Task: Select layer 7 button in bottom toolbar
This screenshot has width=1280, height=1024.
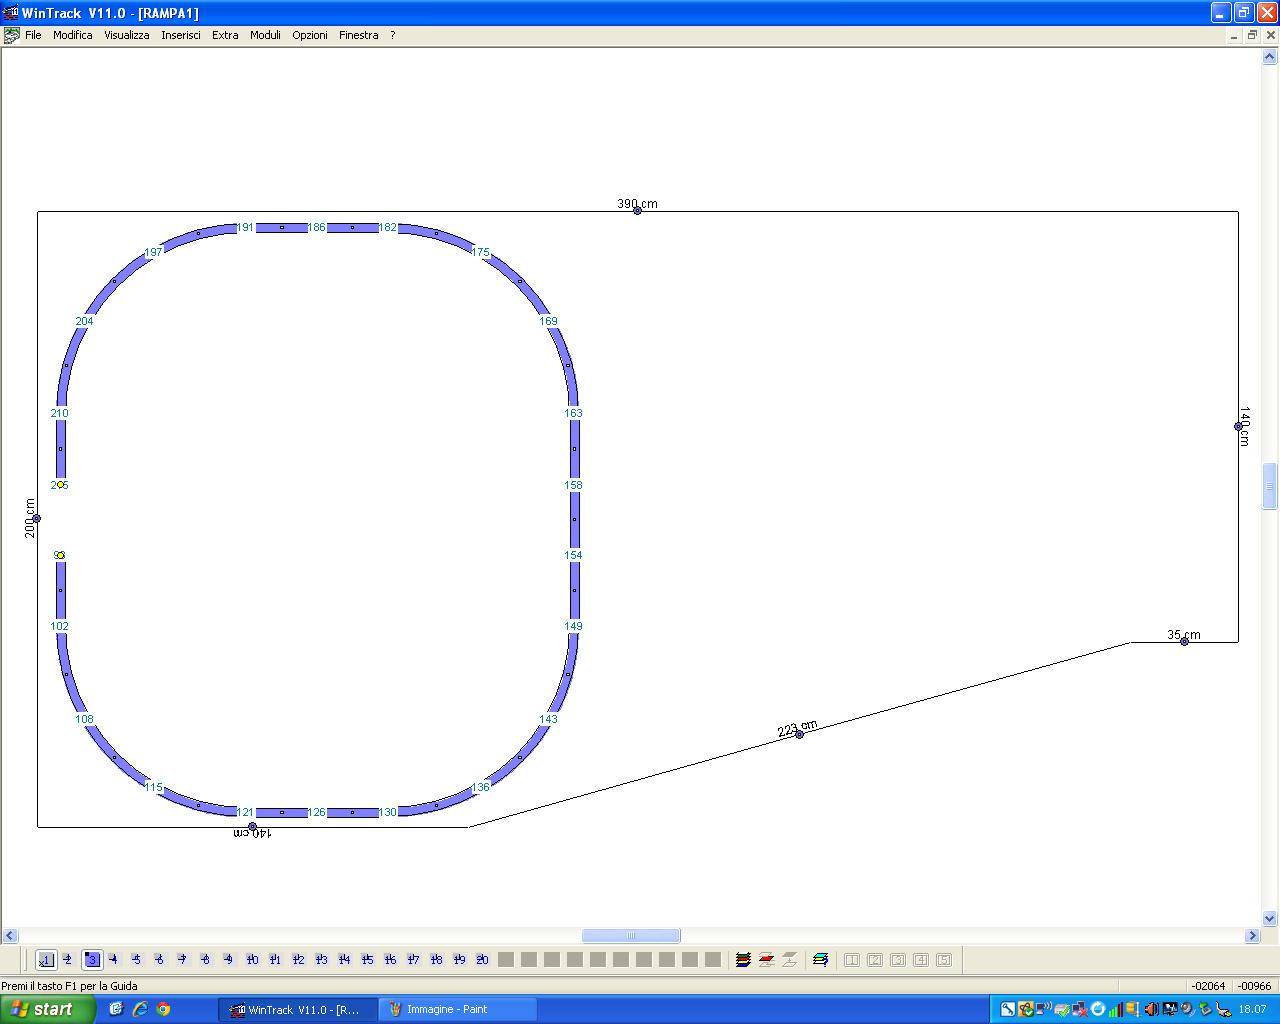Action: [183, 960]
